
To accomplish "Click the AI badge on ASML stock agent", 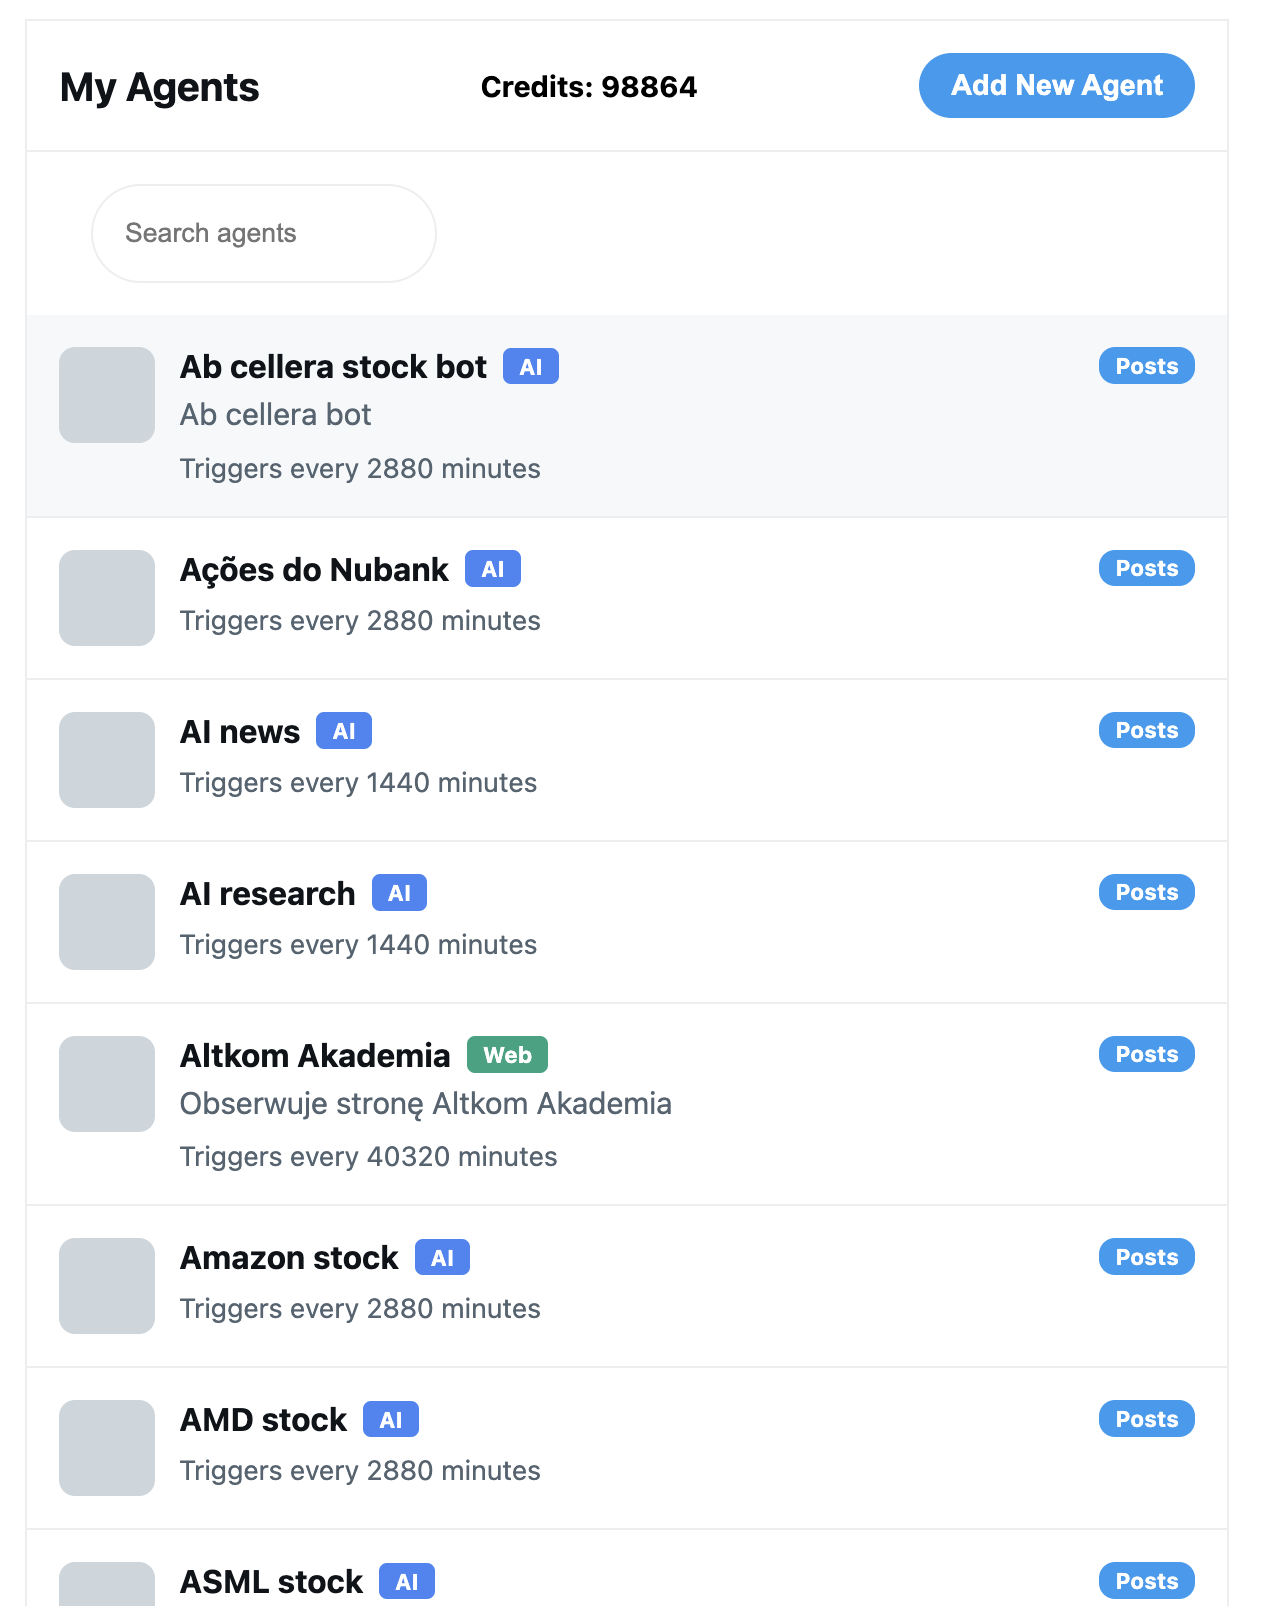I will click(x=408, y=1581).
